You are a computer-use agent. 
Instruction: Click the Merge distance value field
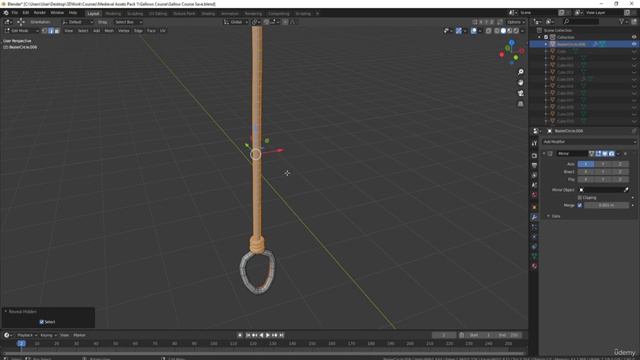[606, 205]
